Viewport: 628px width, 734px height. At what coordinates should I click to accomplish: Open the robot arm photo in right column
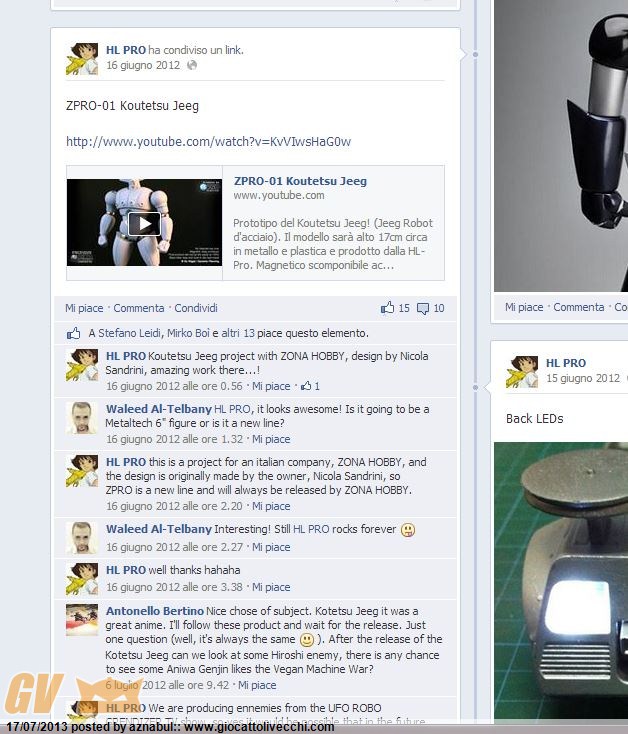(x=561, y=146)
